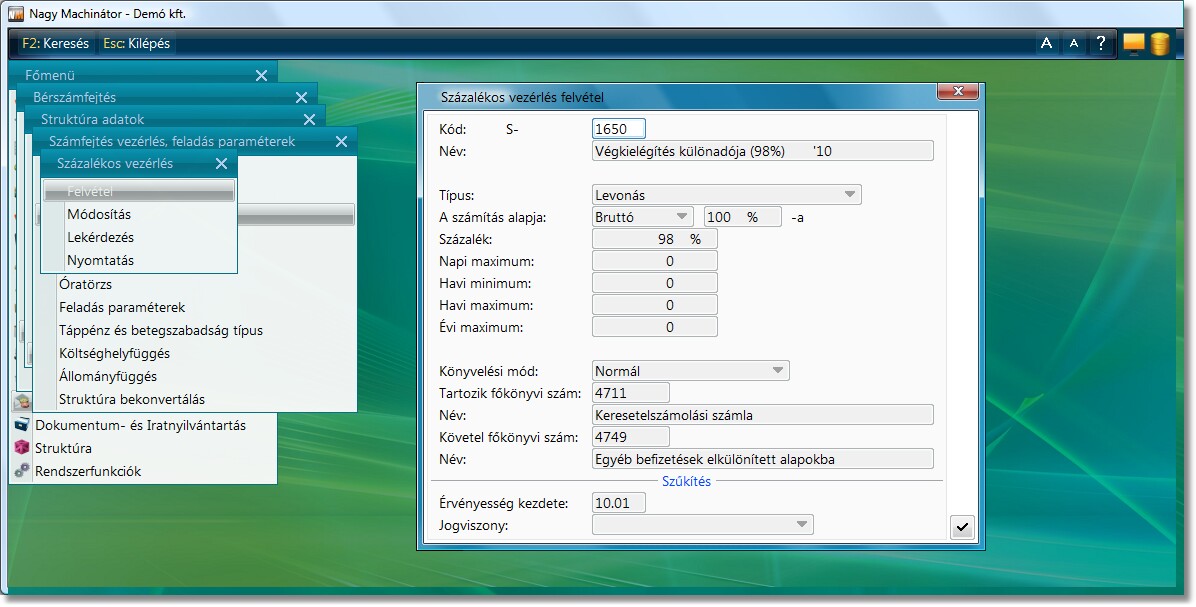Viewport: 1196px width, 607px height.
Task: Click the smaller font size icon
Action: click(x=1073, y=43)
